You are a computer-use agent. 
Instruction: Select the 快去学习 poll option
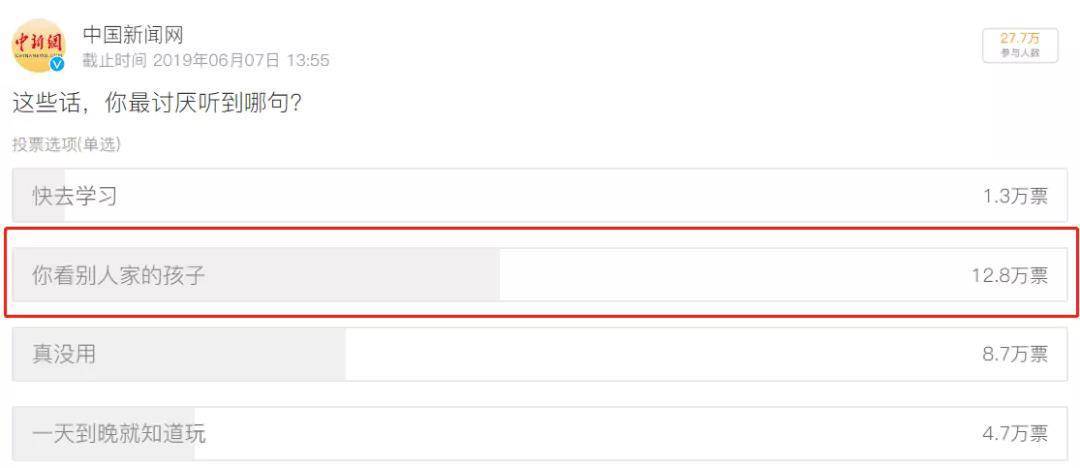tap(540, 196)
